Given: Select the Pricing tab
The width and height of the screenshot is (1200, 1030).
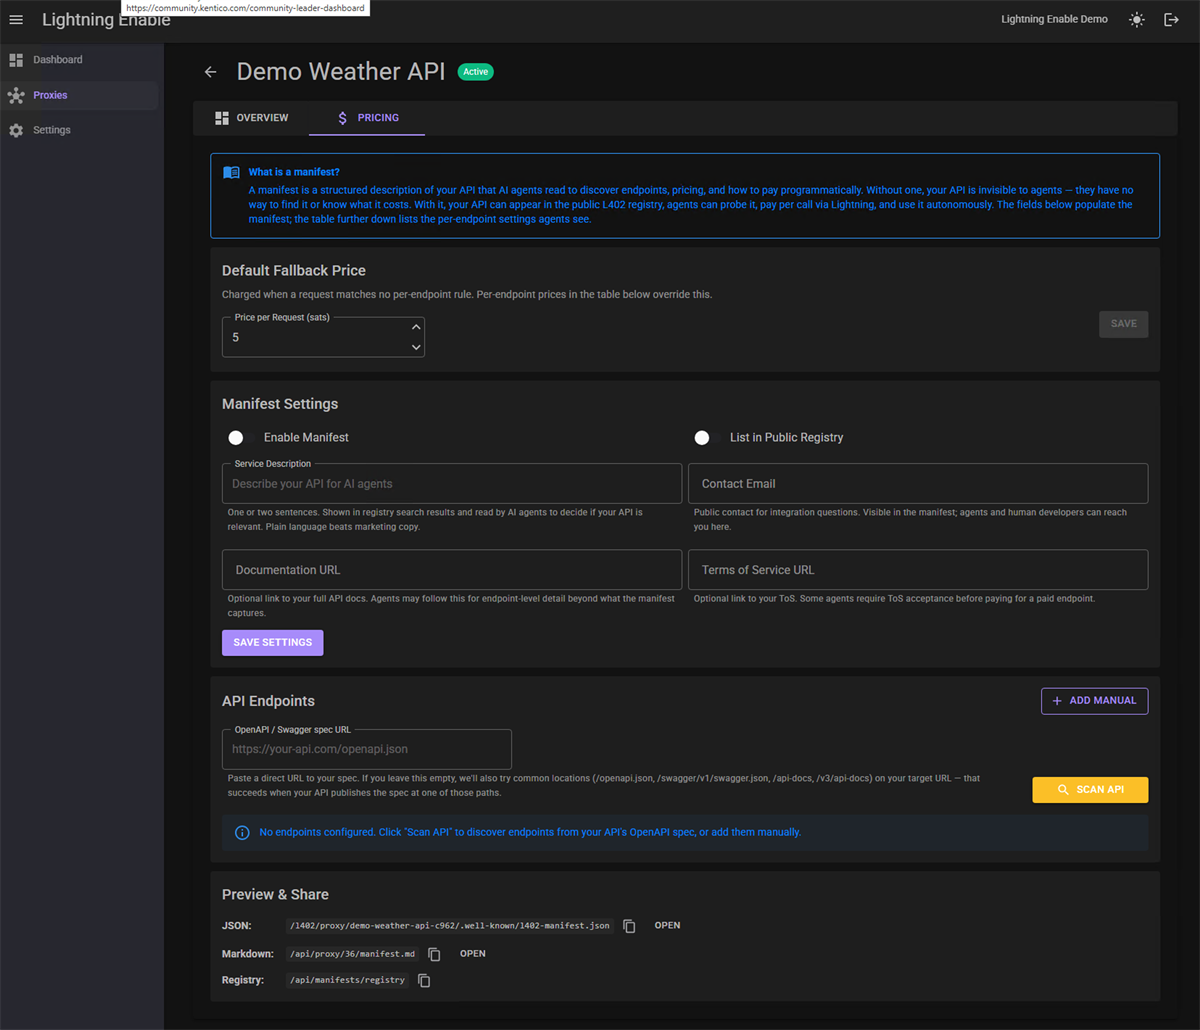Looking at the screenshot, I should pyautogui.click(x=367, y=118).
